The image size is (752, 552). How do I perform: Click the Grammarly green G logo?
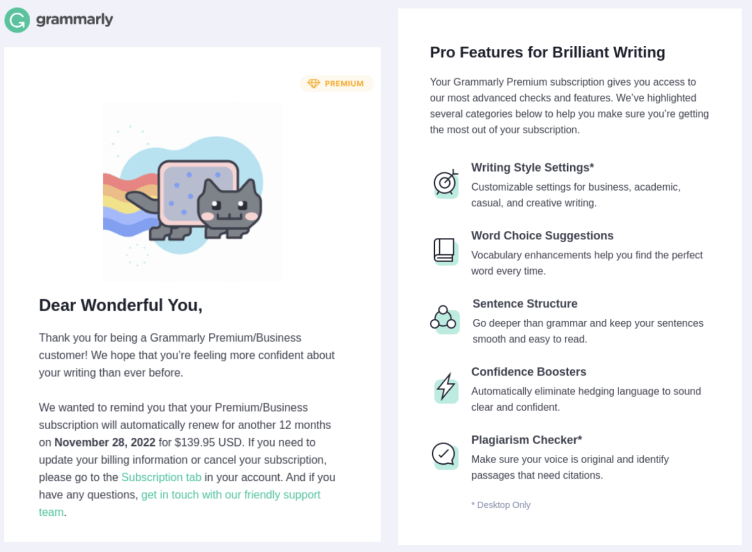coord(17,20)
